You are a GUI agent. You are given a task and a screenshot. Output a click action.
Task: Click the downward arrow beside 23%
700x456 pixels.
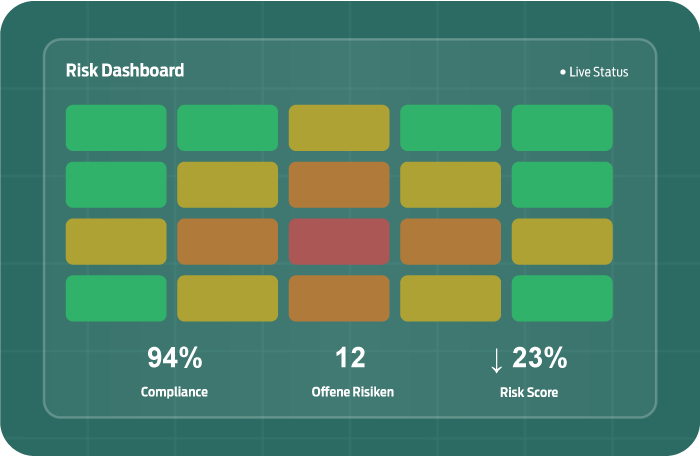pos(497,360)
